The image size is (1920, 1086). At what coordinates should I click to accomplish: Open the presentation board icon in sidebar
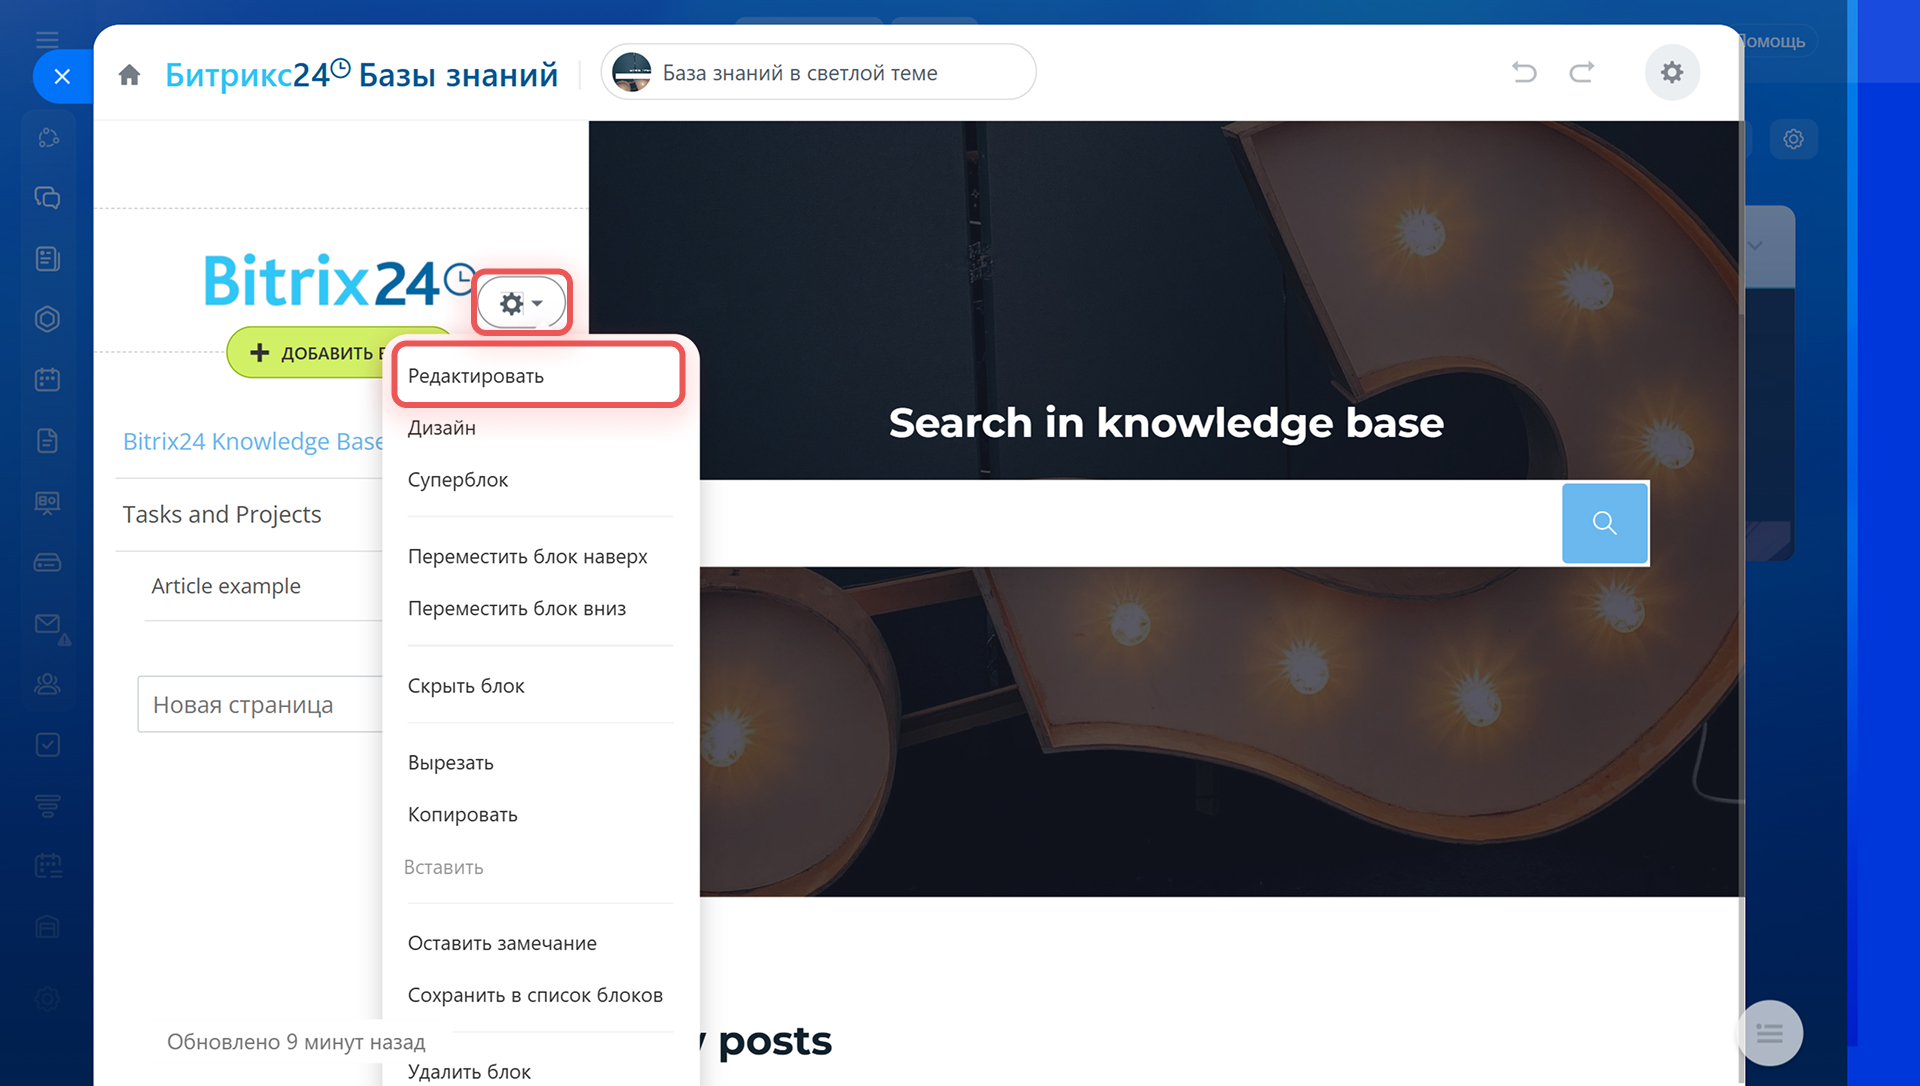(47, 502)
